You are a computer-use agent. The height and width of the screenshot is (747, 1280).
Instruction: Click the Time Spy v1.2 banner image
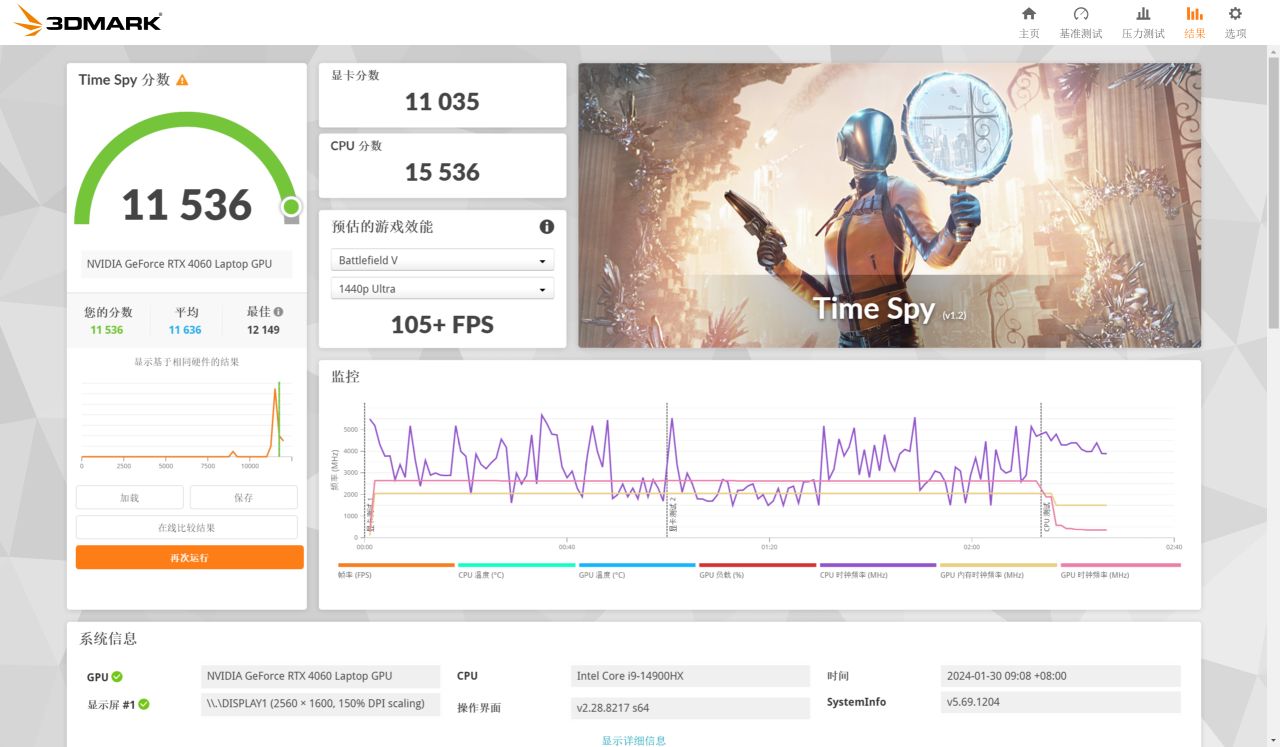pyautogui.click(x=890, y=206)
